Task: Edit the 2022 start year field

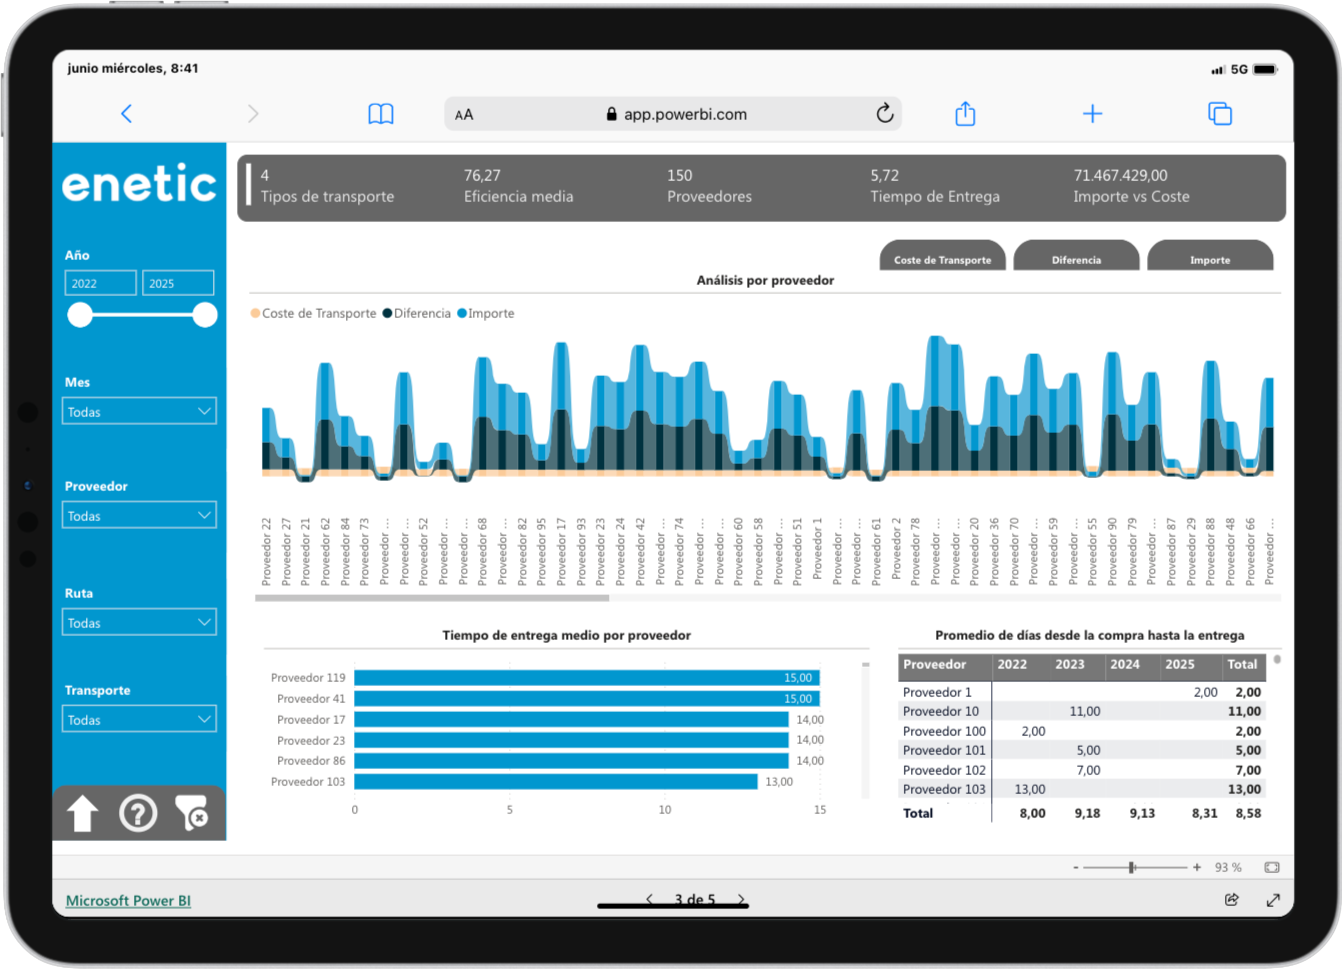Action: pos(101,283)
